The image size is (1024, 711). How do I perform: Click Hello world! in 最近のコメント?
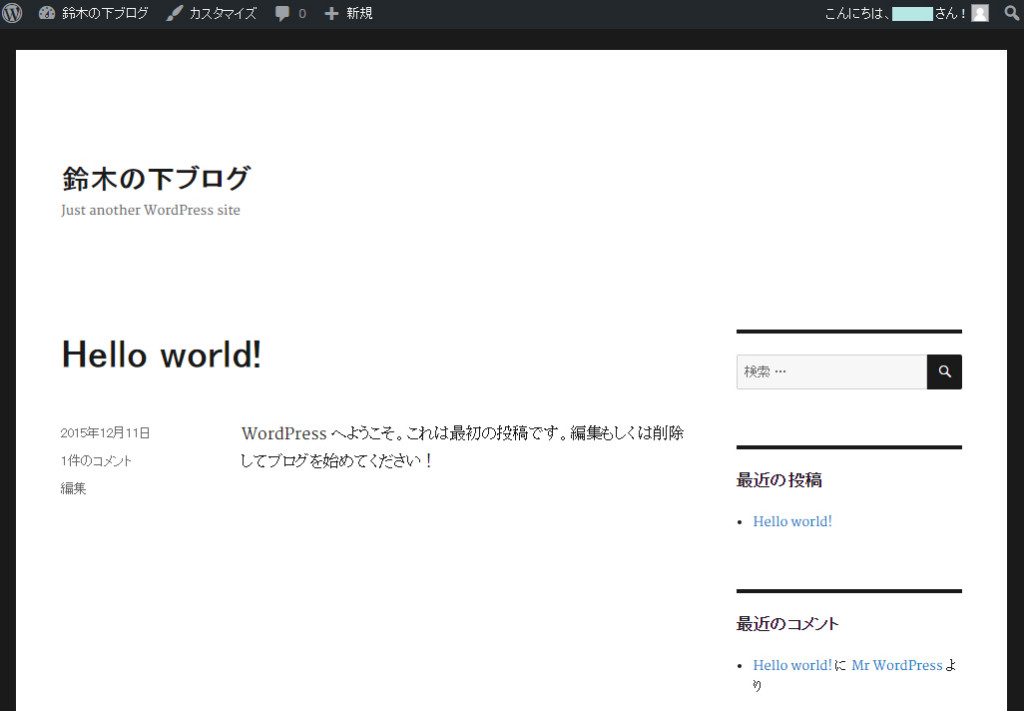[792, 665]
